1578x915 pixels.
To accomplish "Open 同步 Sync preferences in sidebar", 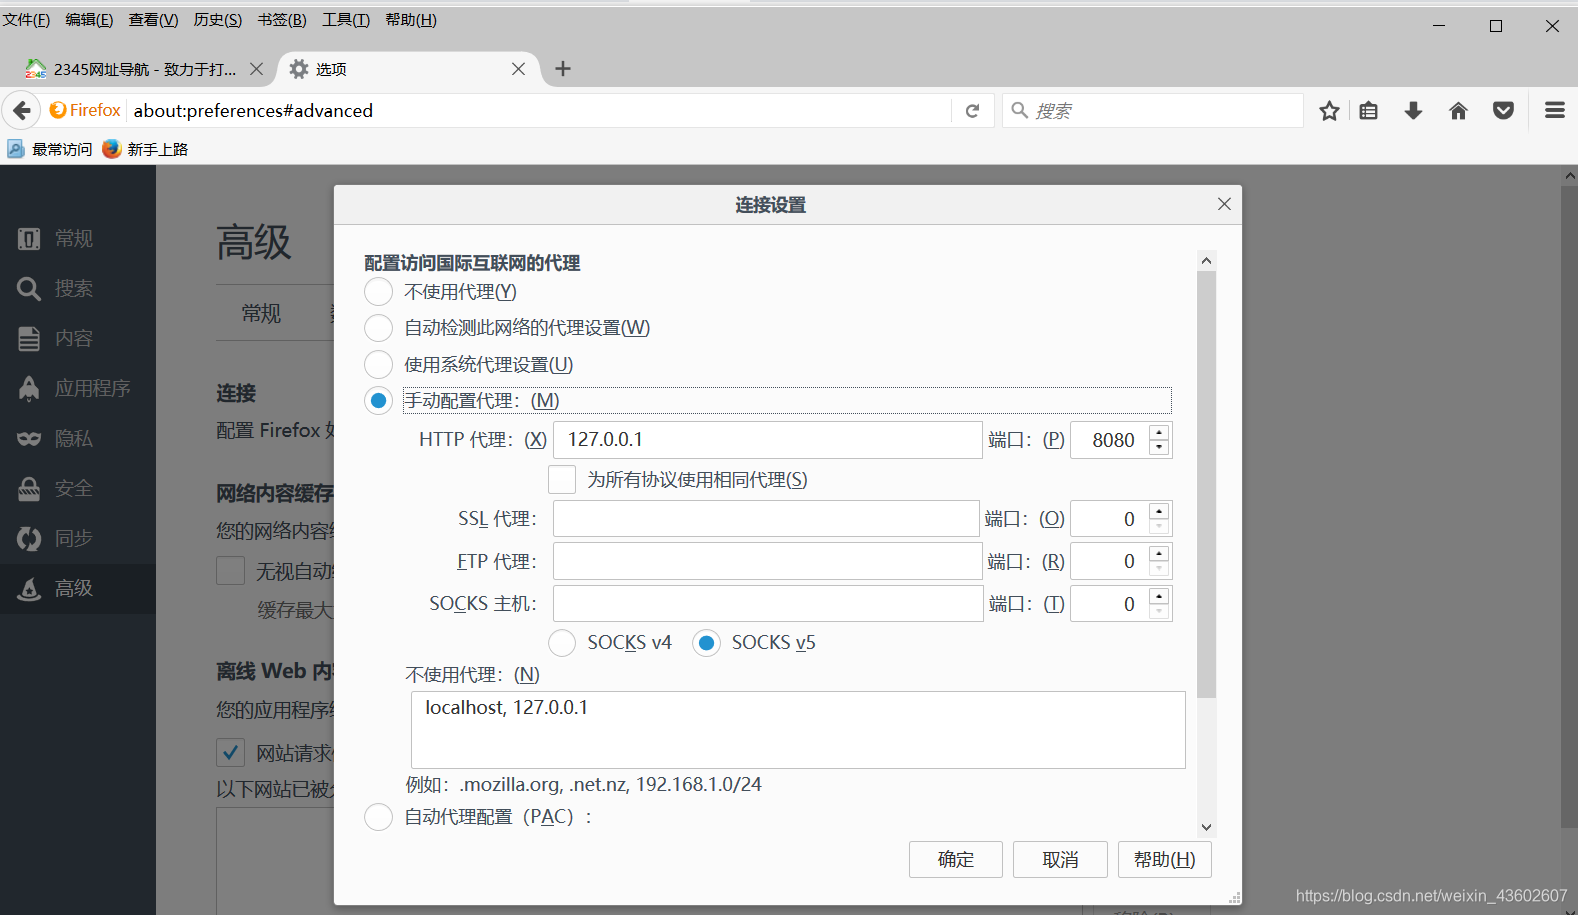I will click(77, 539).
